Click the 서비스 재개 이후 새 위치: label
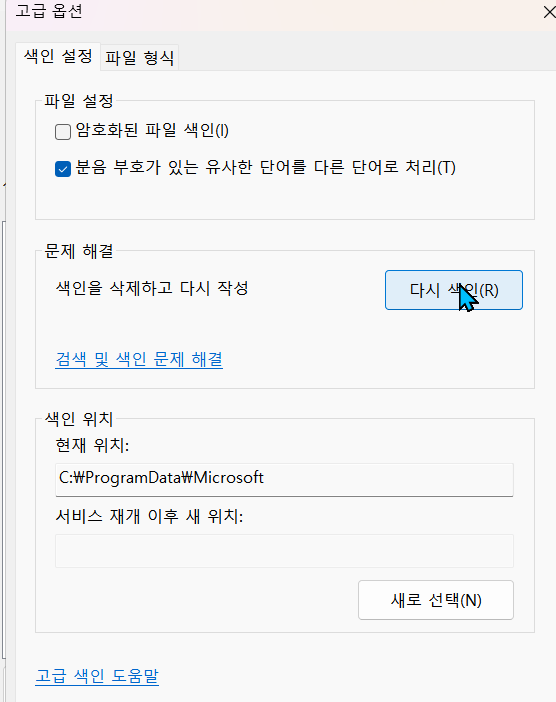The height and width of the screenshot is (702, 556). point(149,517)
